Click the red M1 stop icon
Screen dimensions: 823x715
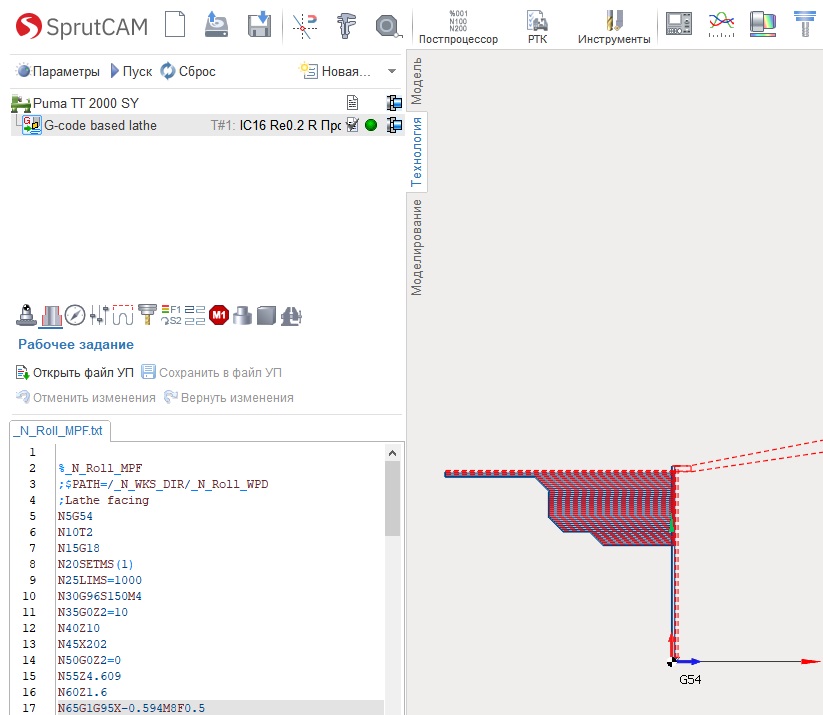tap(218, 316)
